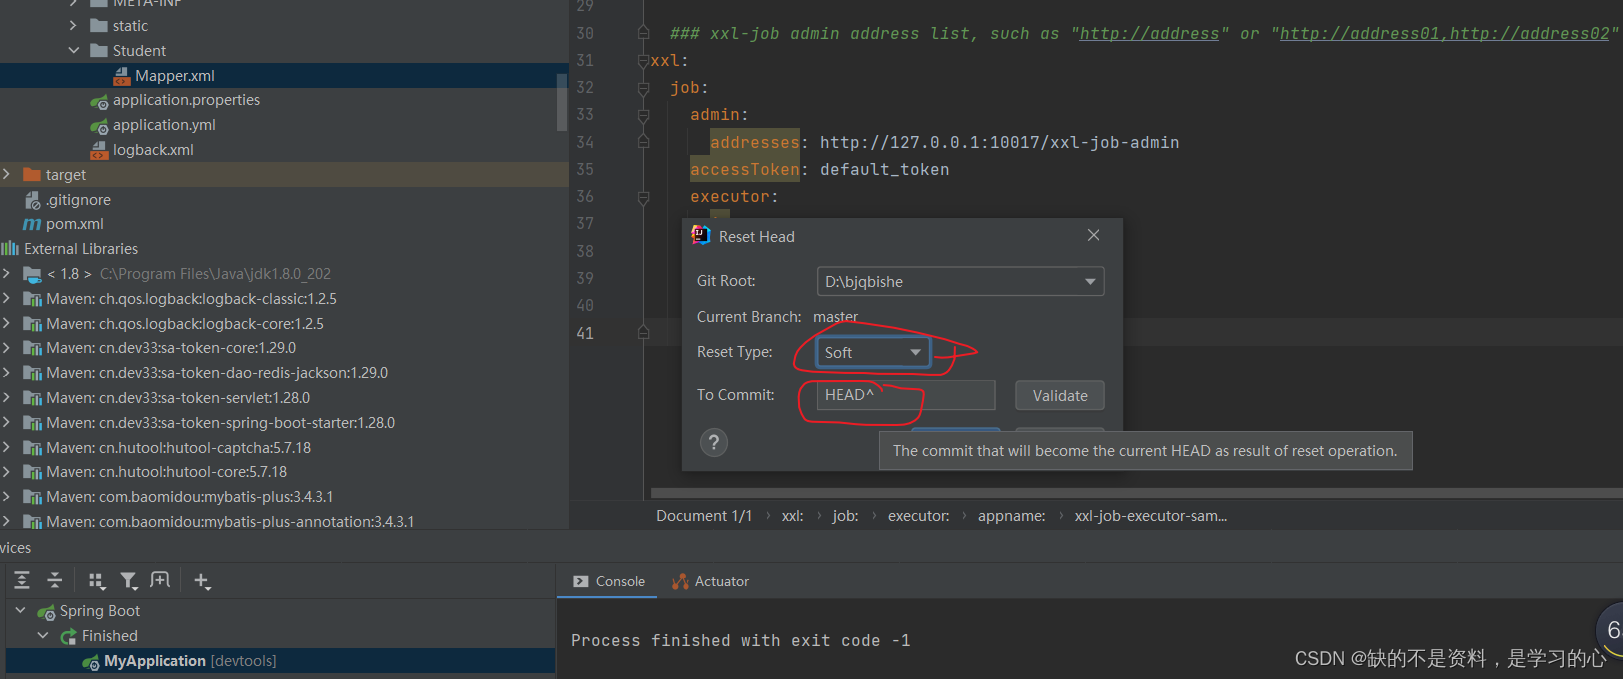1623x679 pixels.
Task: Click the application.properties spring icon
Action: click(99, 101)
